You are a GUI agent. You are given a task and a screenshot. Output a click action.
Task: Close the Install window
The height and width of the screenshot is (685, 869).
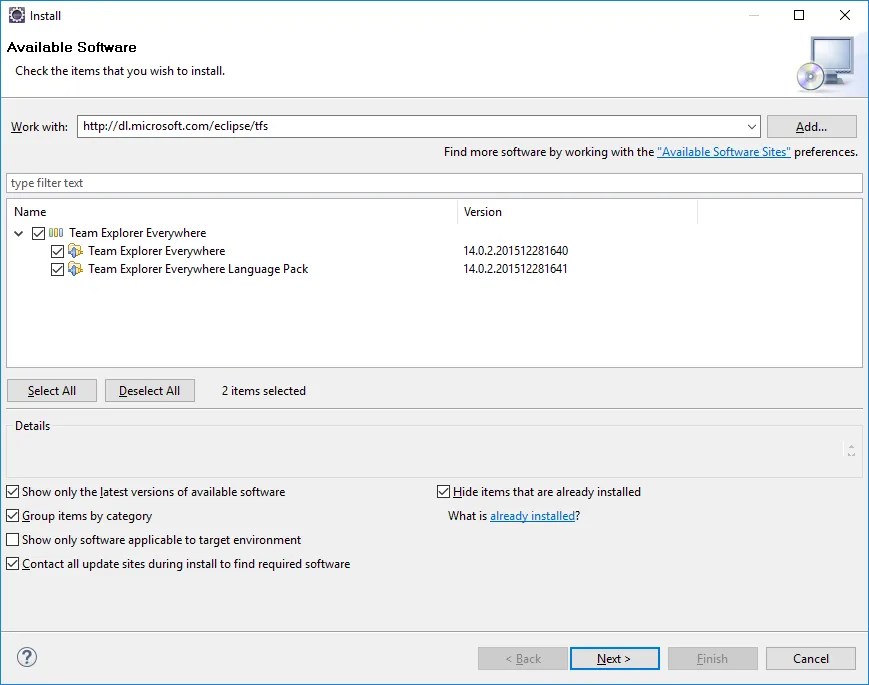tap(845, 15)
